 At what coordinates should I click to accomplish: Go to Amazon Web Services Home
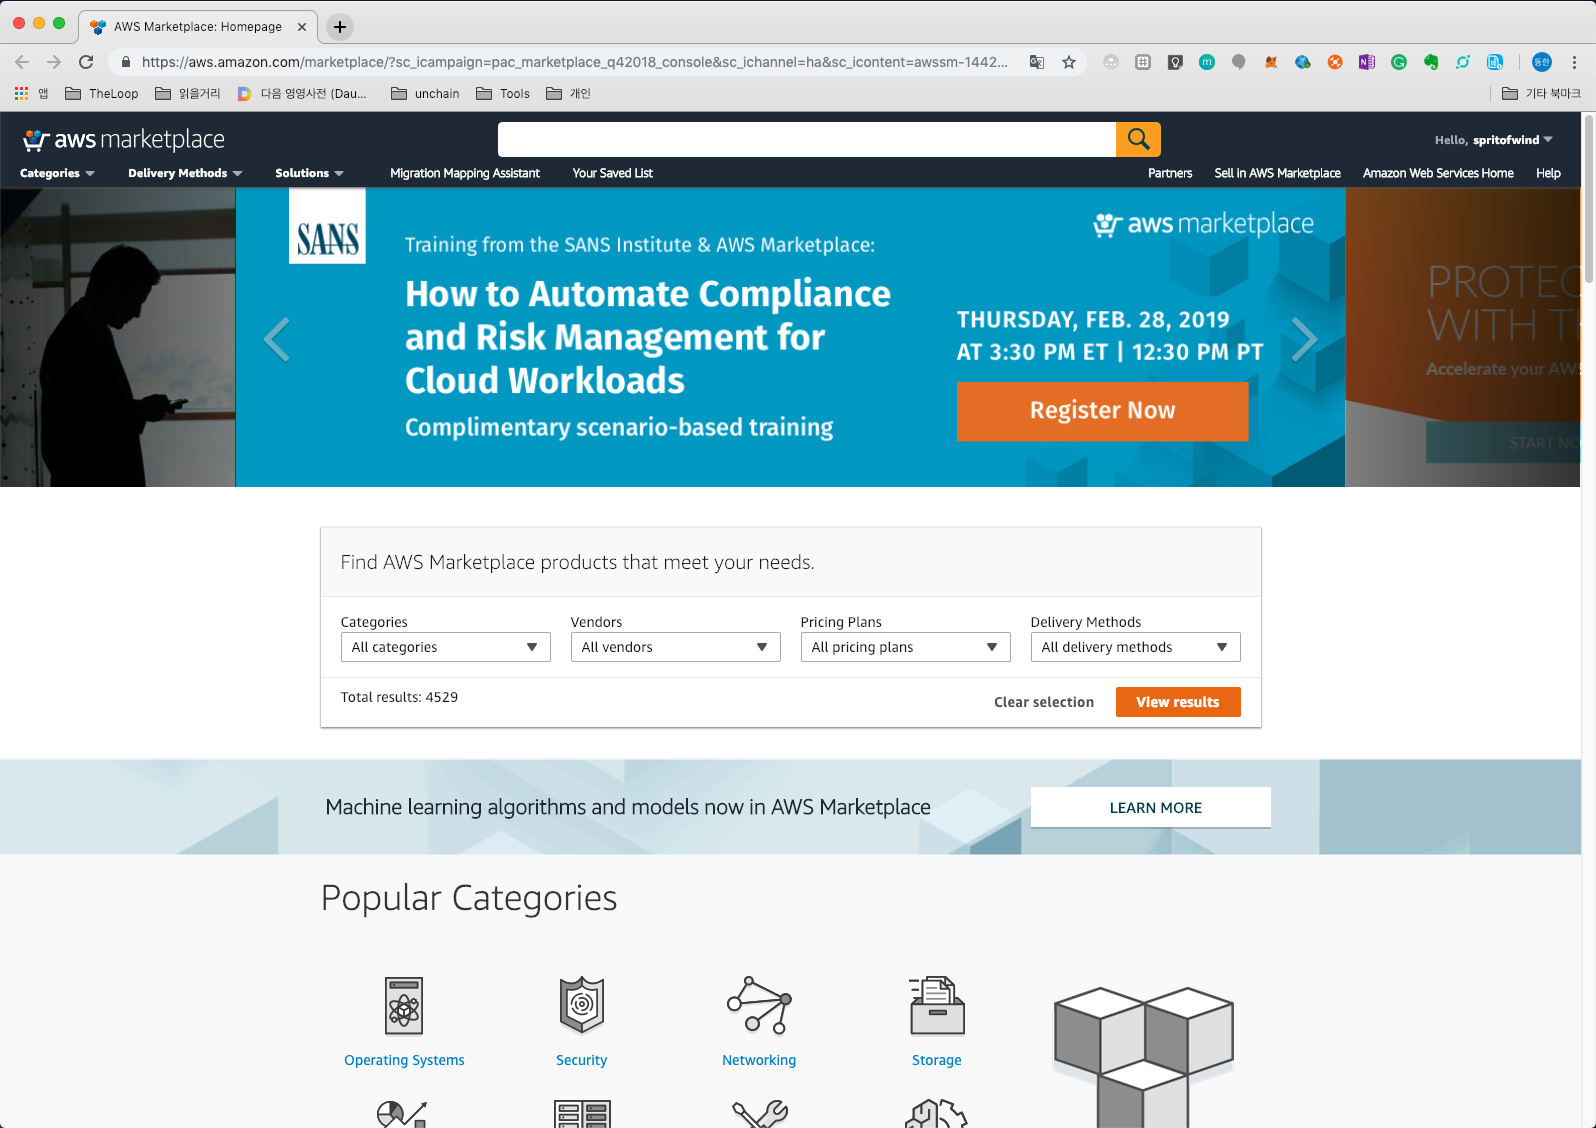(1438, 173)
